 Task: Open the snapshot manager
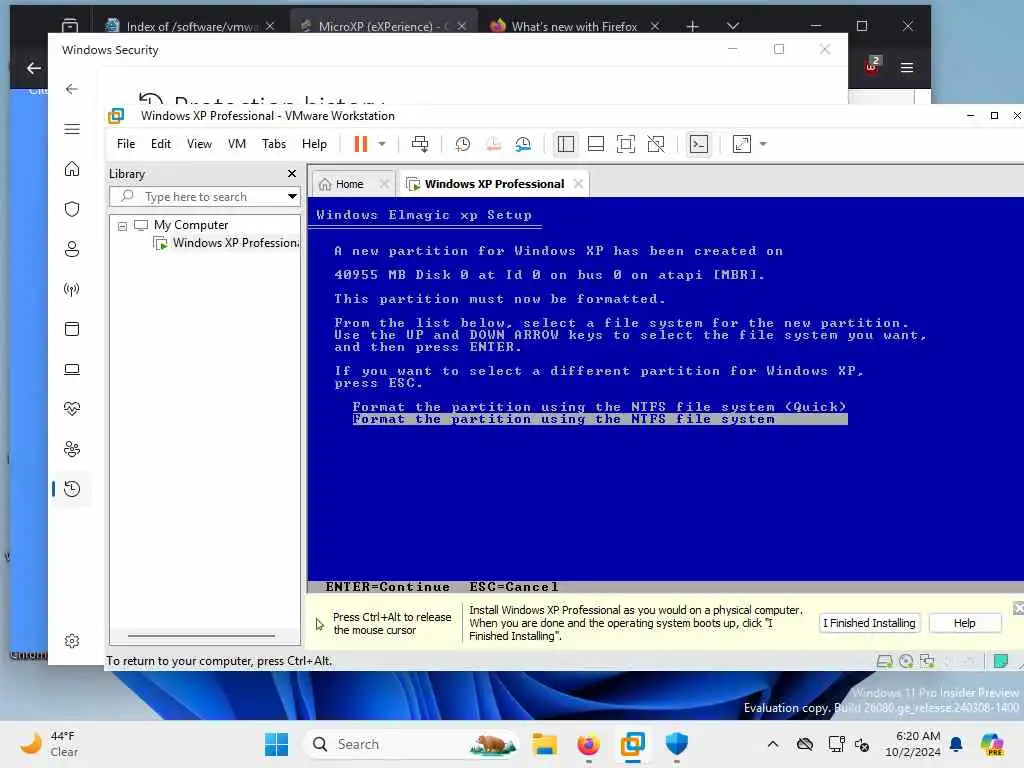click(523, 144)
